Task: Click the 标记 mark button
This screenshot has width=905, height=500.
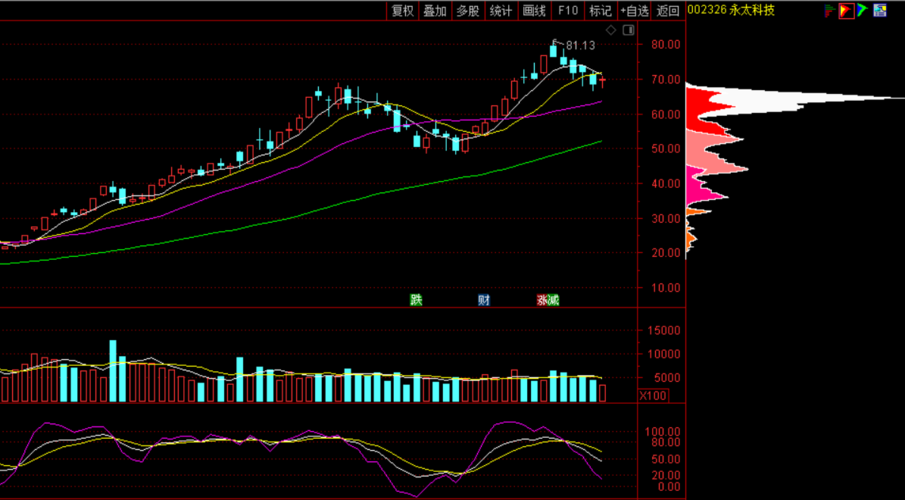Action: [600, 10]
